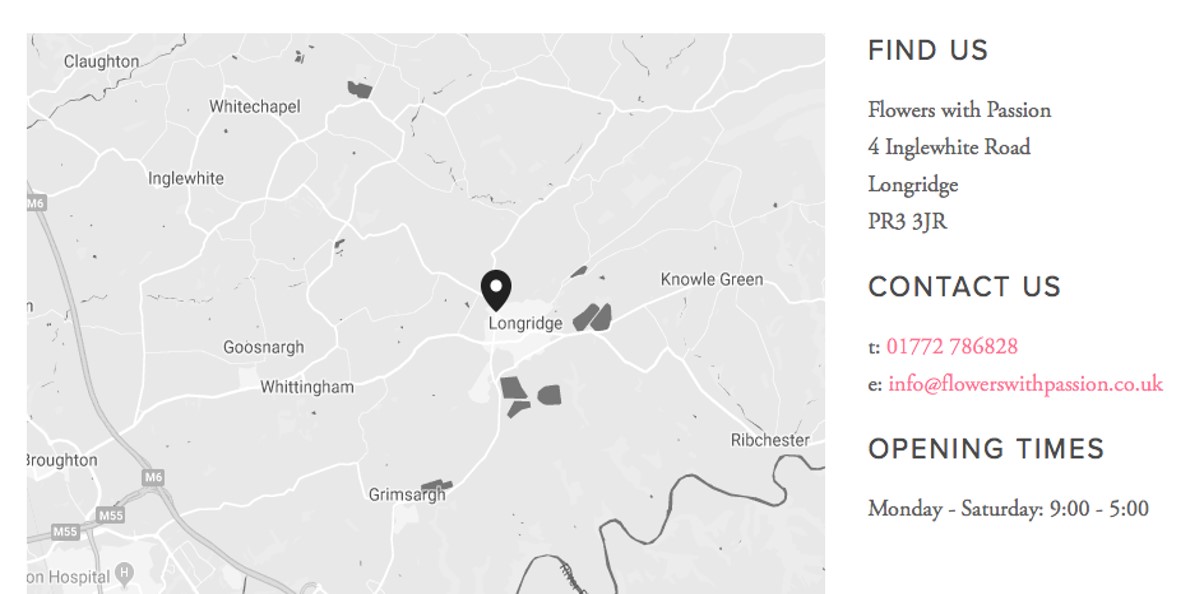Image resolution: width=1204 pixels, height=594 pixels.
Task: Call the phone number 01772 786828
Action: (952, 347)
